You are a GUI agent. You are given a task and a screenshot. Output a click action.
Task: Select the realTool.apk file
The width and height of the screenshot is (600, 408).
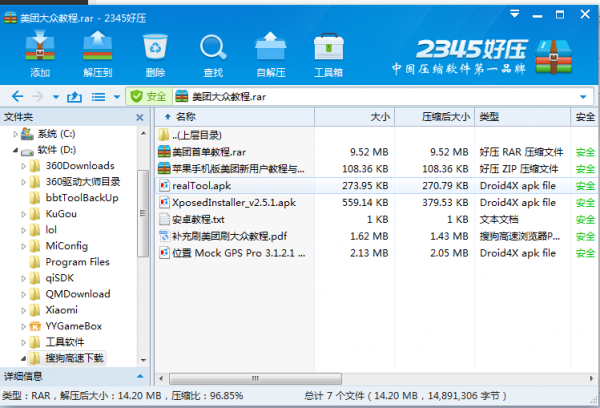(x=377, y=186)
